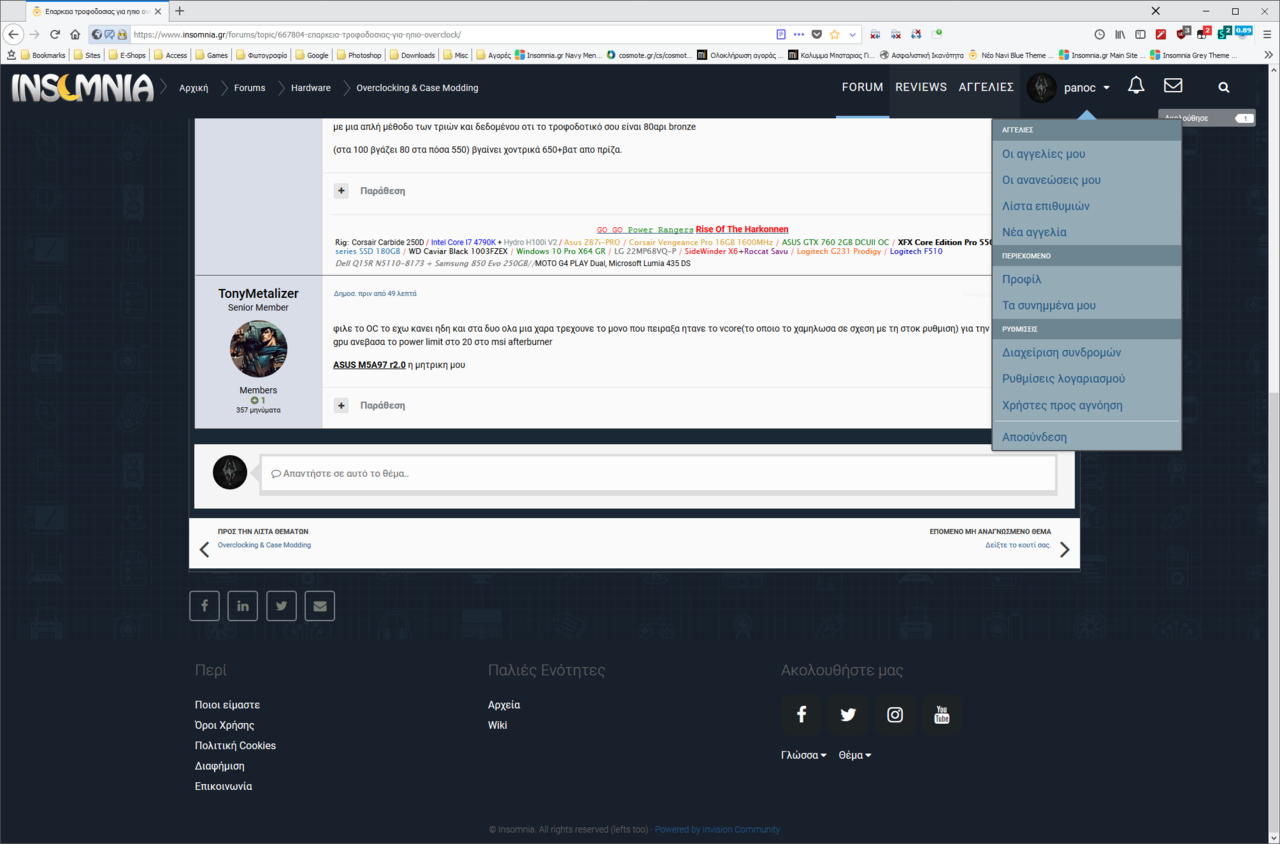Open Insomnia's Instagram page in footer
The image size is (1280, 844).
(x=895, y=715)
